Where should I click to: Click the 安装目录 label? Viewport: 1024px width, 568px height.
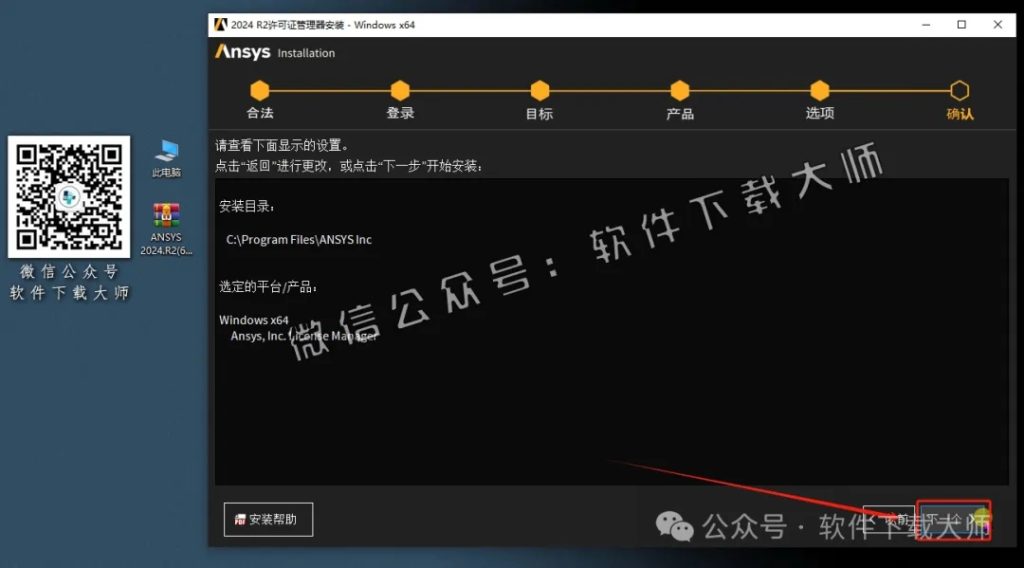(x=246, y=206)
